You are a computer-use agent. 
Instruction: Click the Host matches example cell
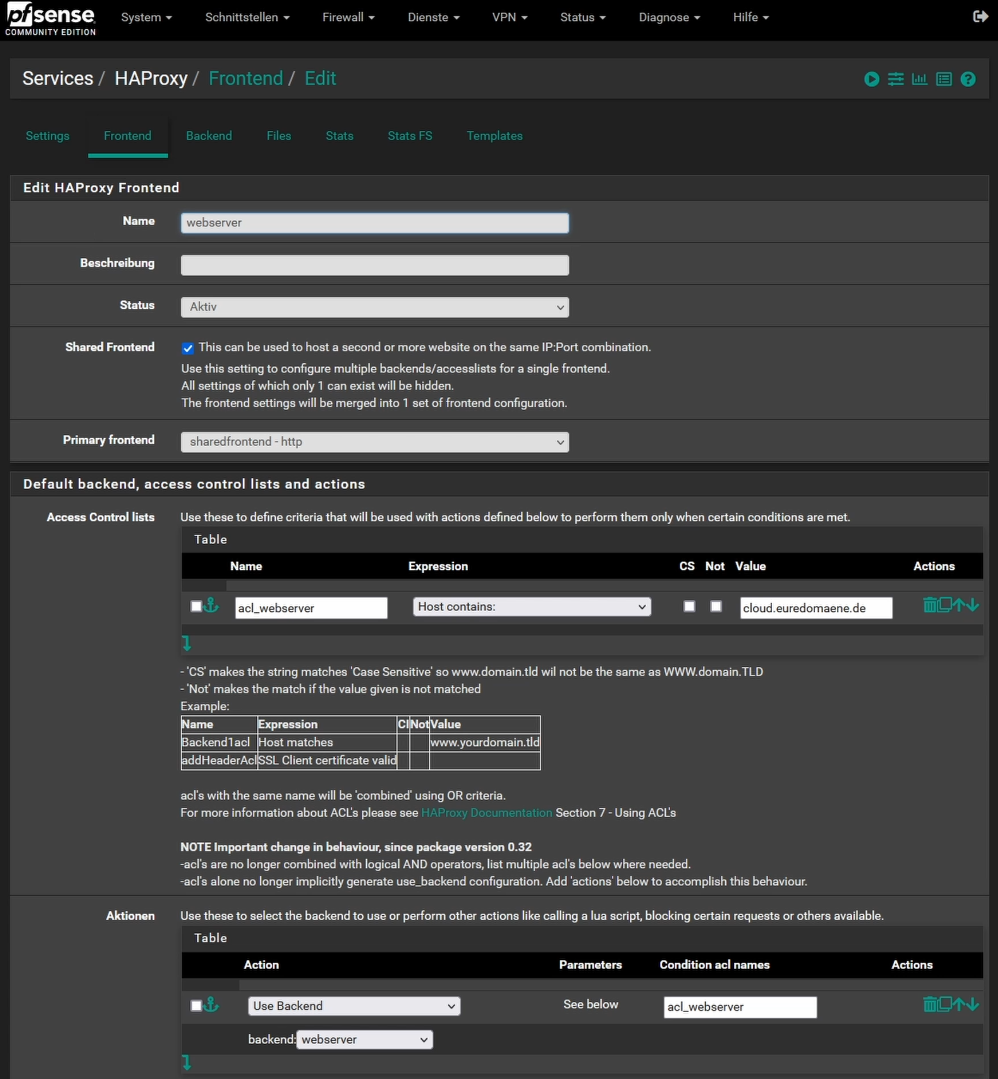coord(327,743)
